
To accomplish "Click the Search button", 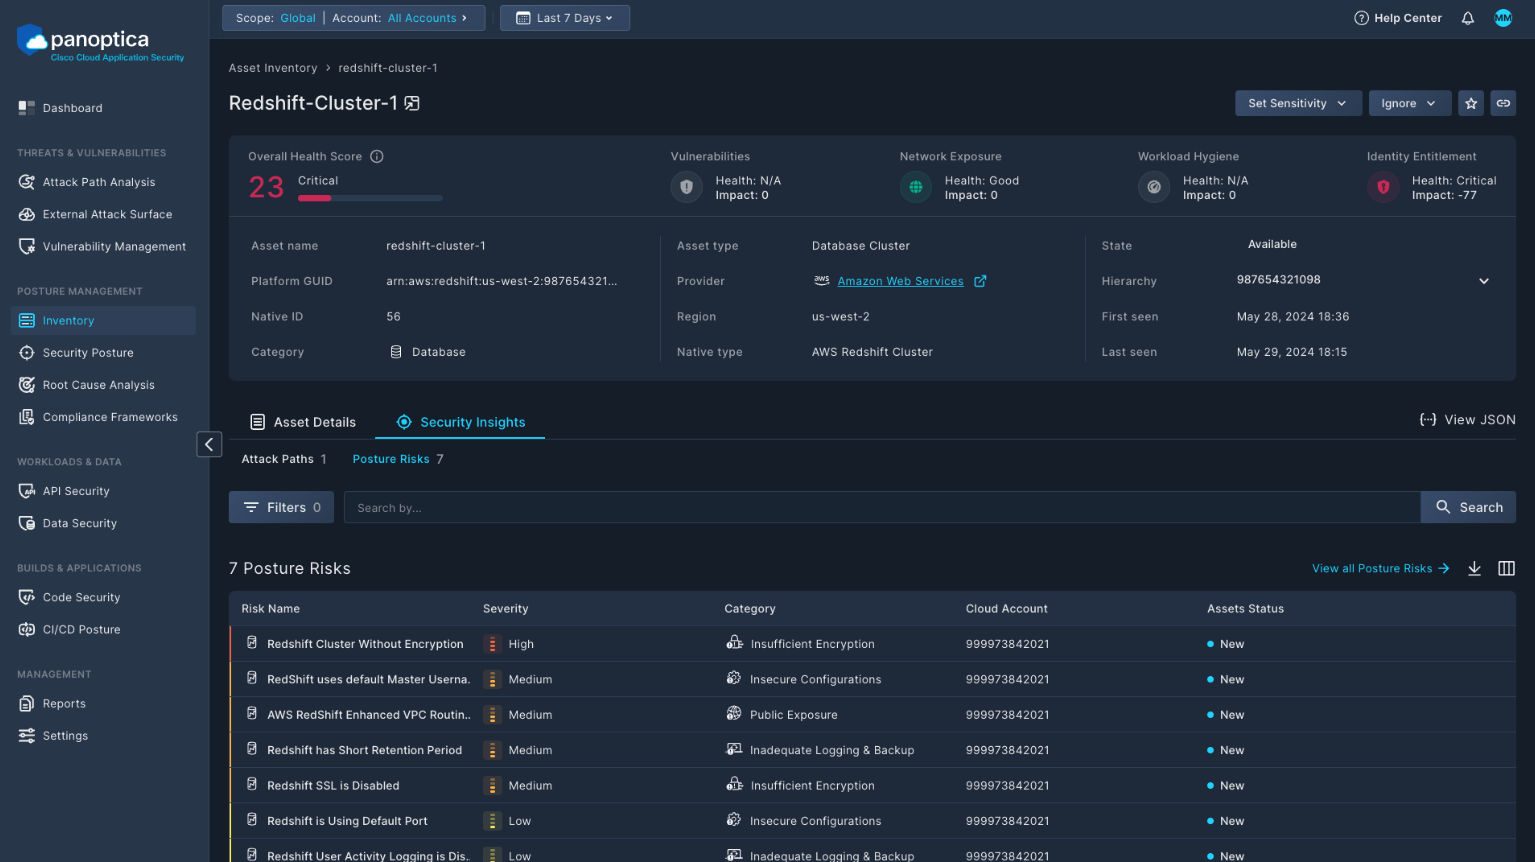I will tap(1468, 507).
